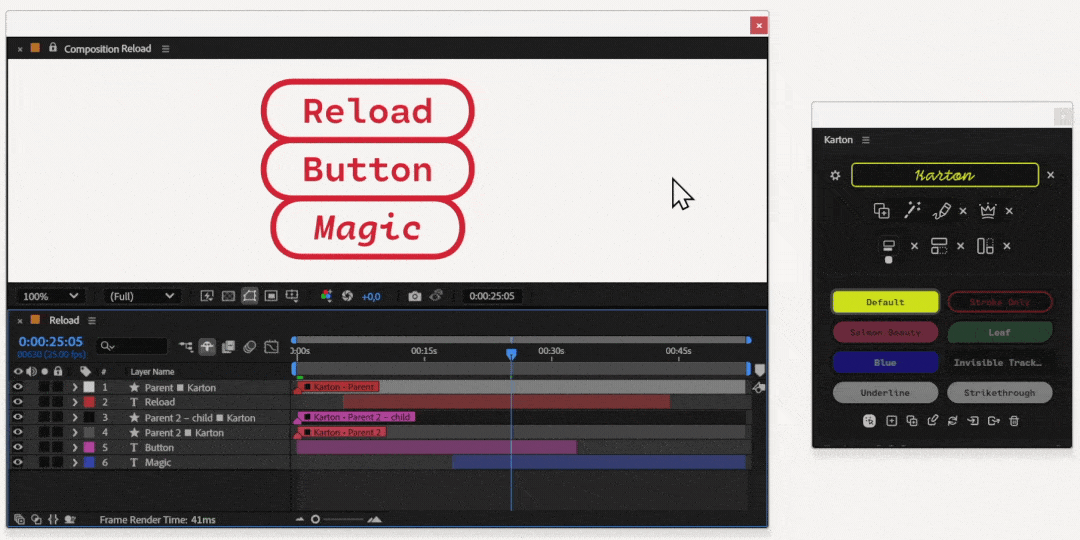Open Karton settings gear
The height and width of the screenshot is (540, 1080).
[836, 175]
